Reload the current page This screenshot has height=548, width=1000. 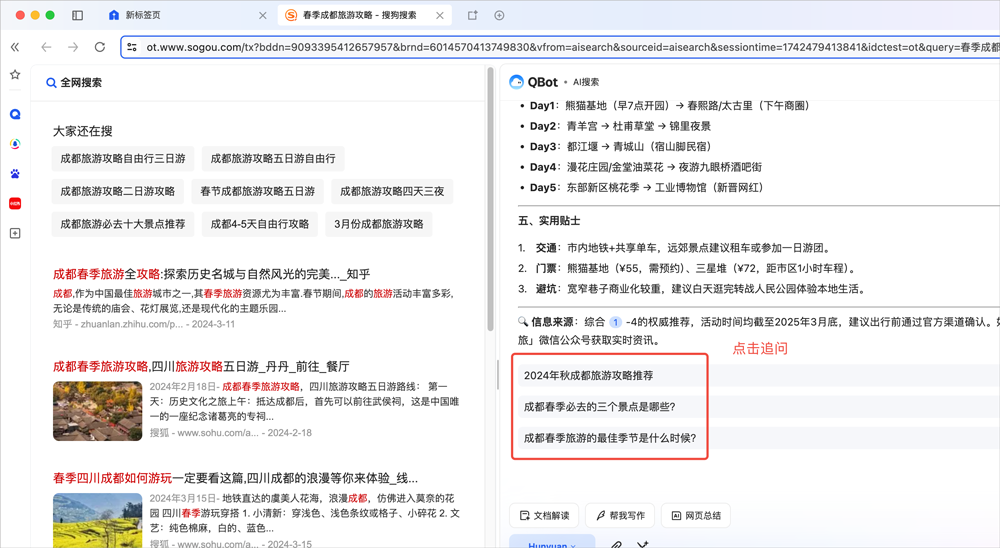pos(99,47)
